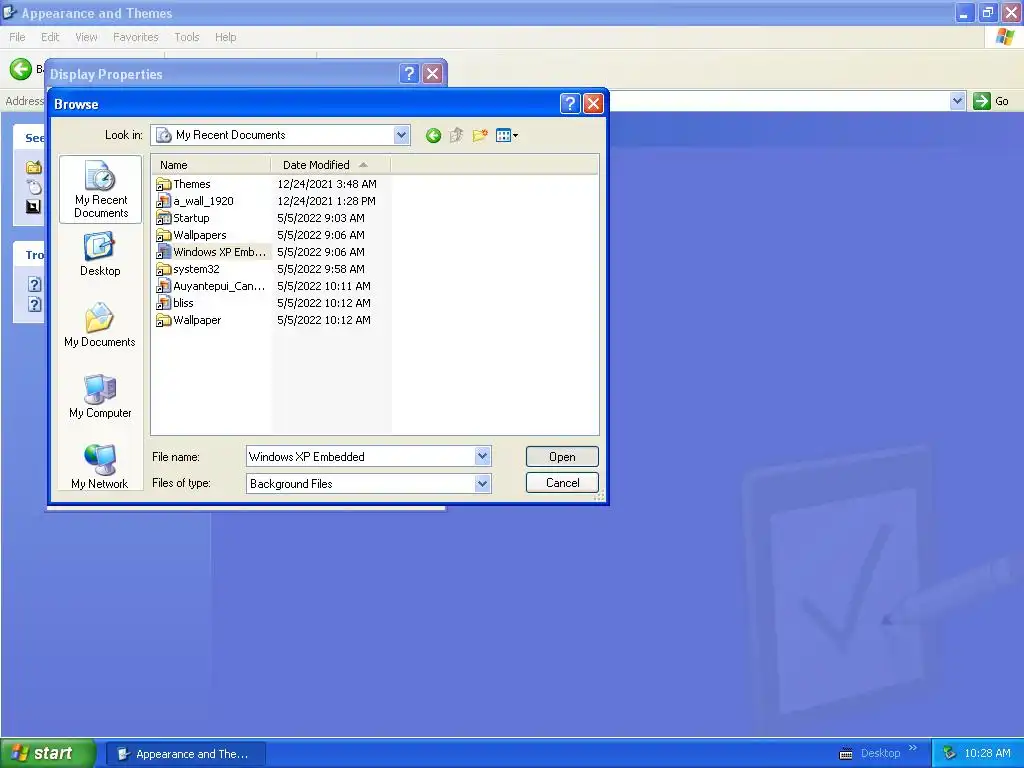Open My Computer from the places bar
The width and height of the screenshot is (1024, 768).
[100, 396]
